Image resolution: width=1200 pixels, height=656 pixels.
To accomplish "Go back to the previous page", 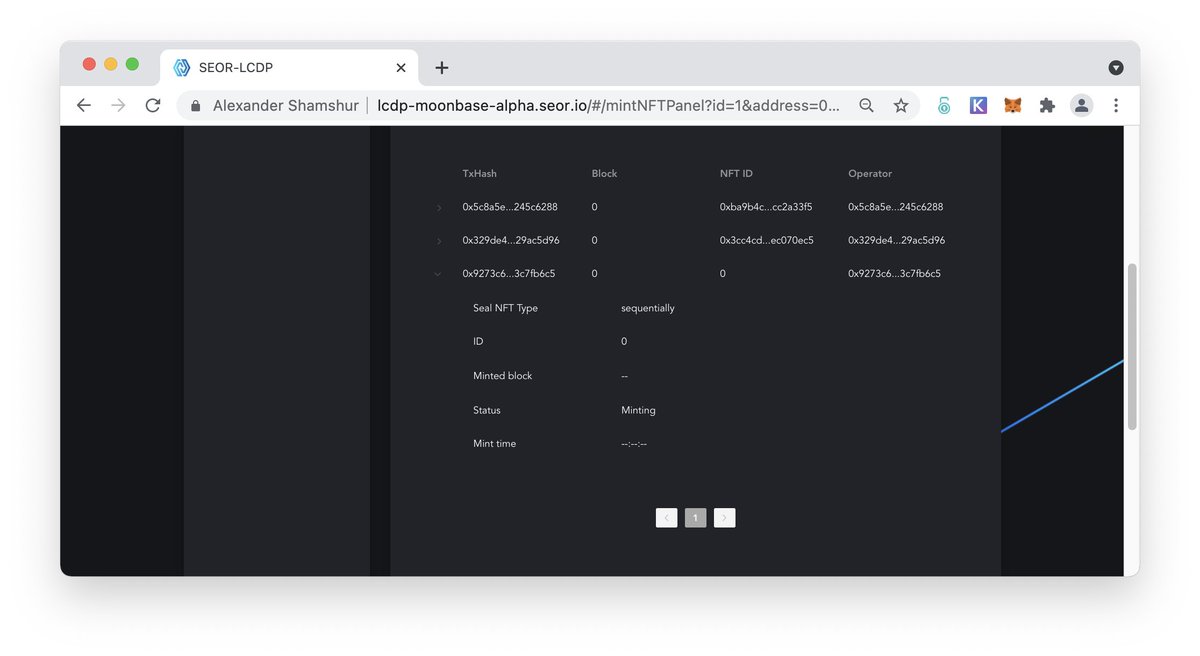I will coord(84,105).
